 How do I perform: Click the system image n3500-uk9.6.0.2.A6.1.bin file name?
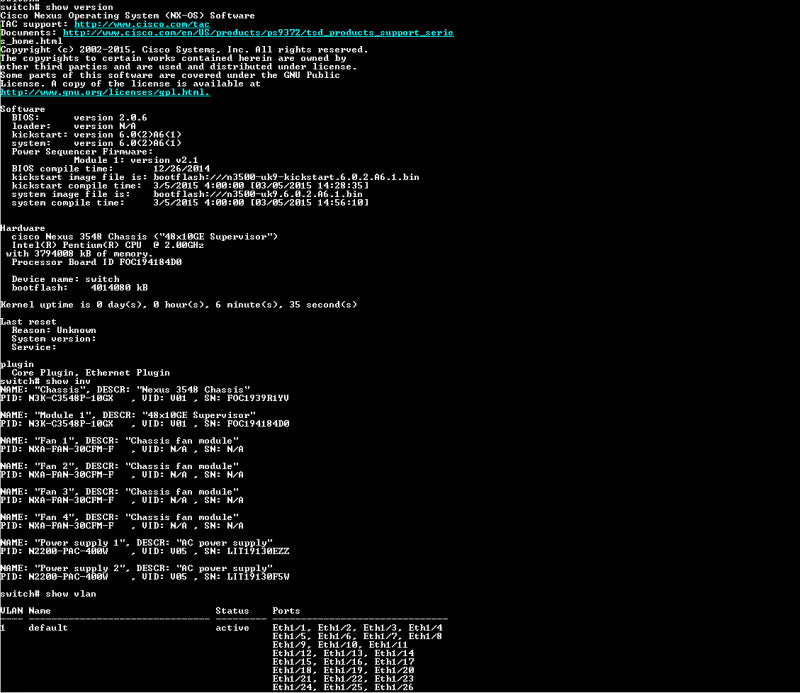click(295, 194)
